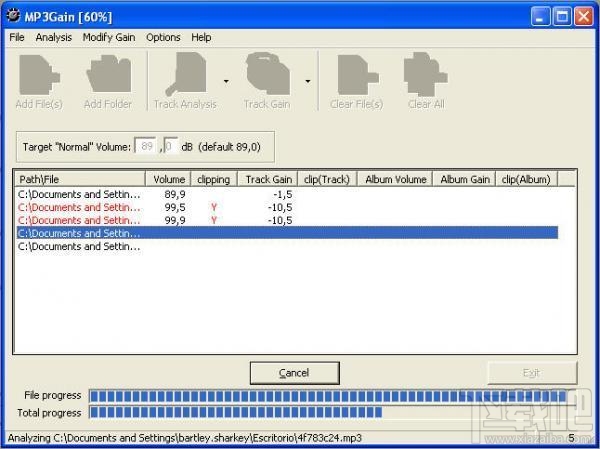Screen dimensions: 600x449
Task: Cancel the running analysis
Action: (x=294, y=373)
